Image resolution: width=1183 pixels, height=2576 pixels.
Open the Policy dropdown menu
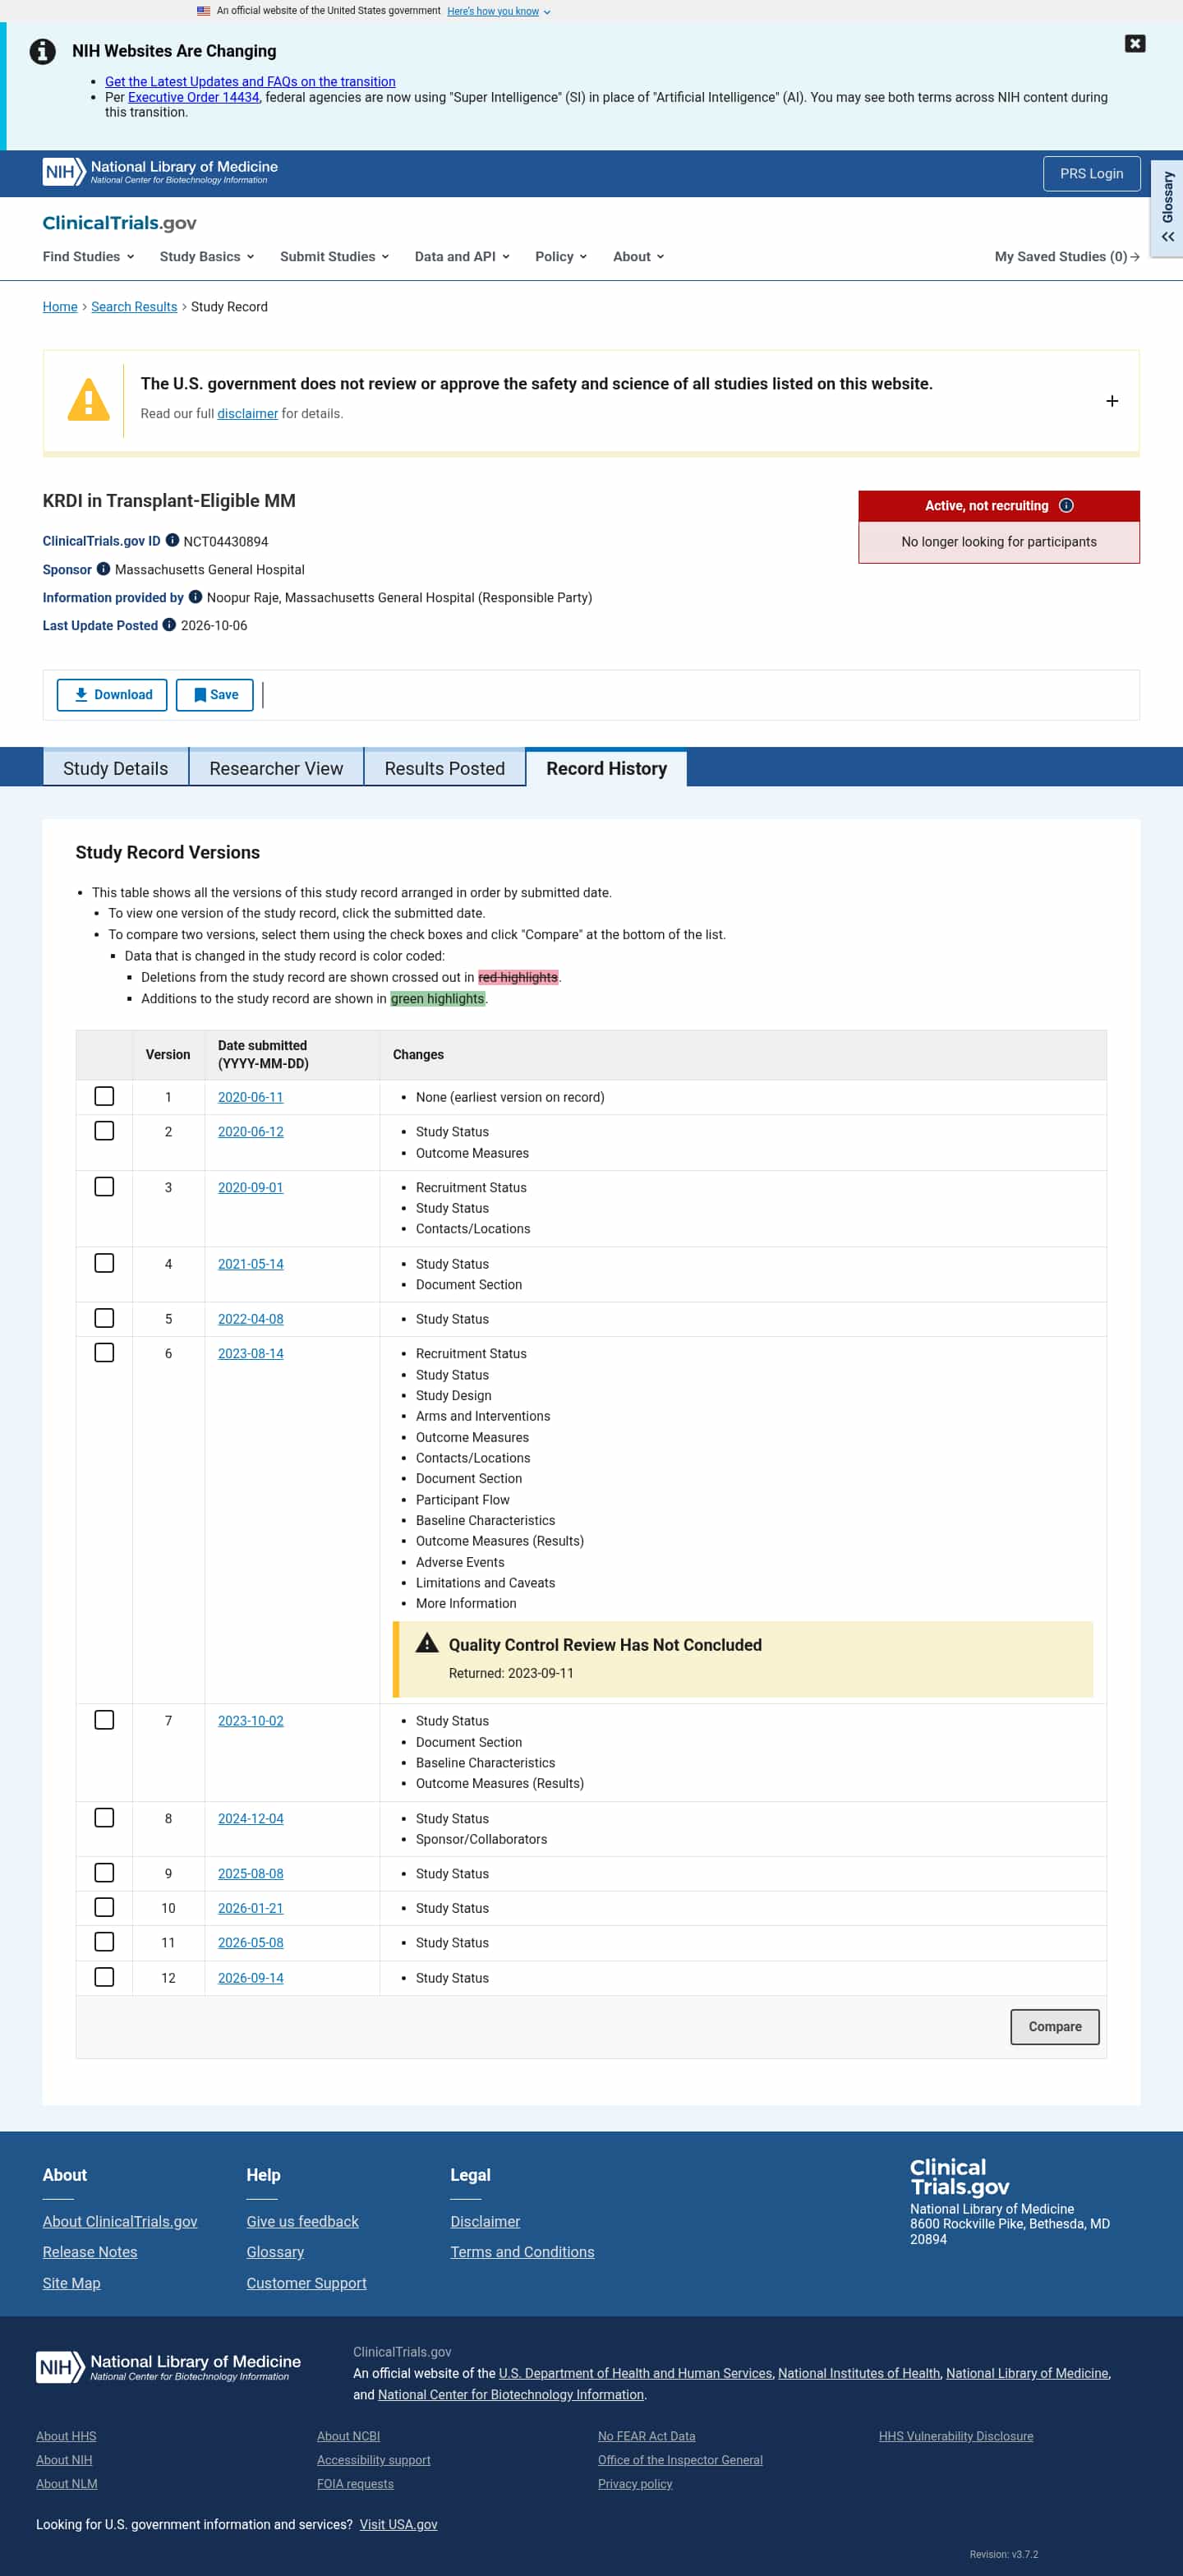[561, 256]
